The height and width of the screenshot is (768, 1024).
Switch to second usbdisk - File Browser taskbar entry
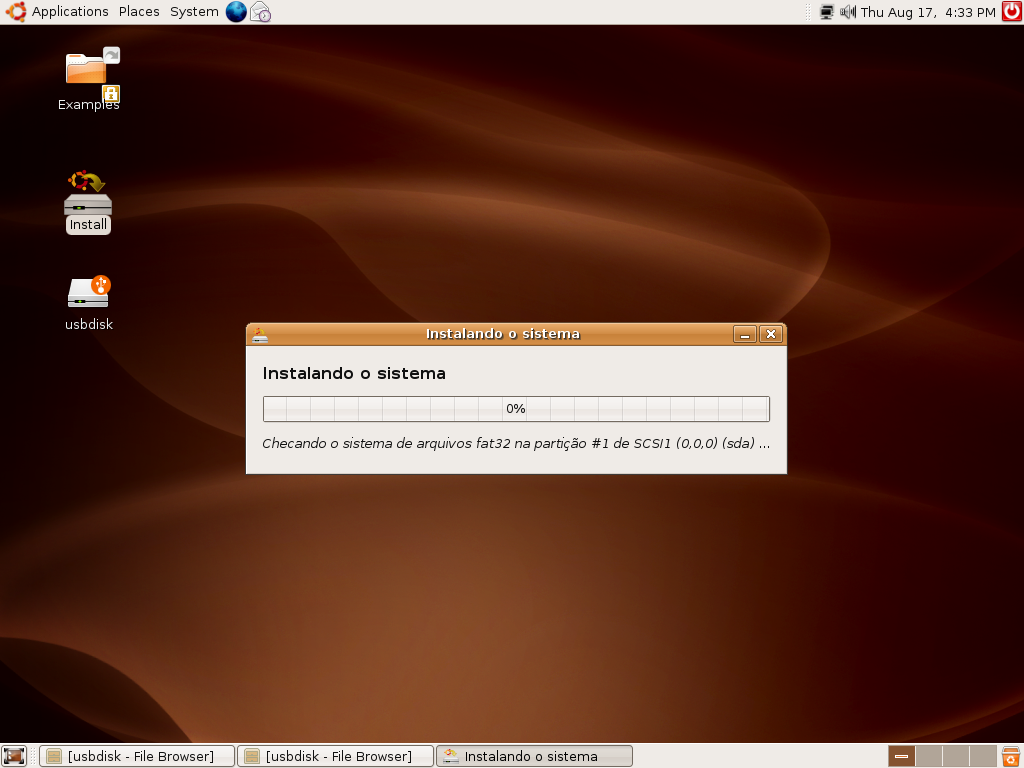tap(335, 756)
